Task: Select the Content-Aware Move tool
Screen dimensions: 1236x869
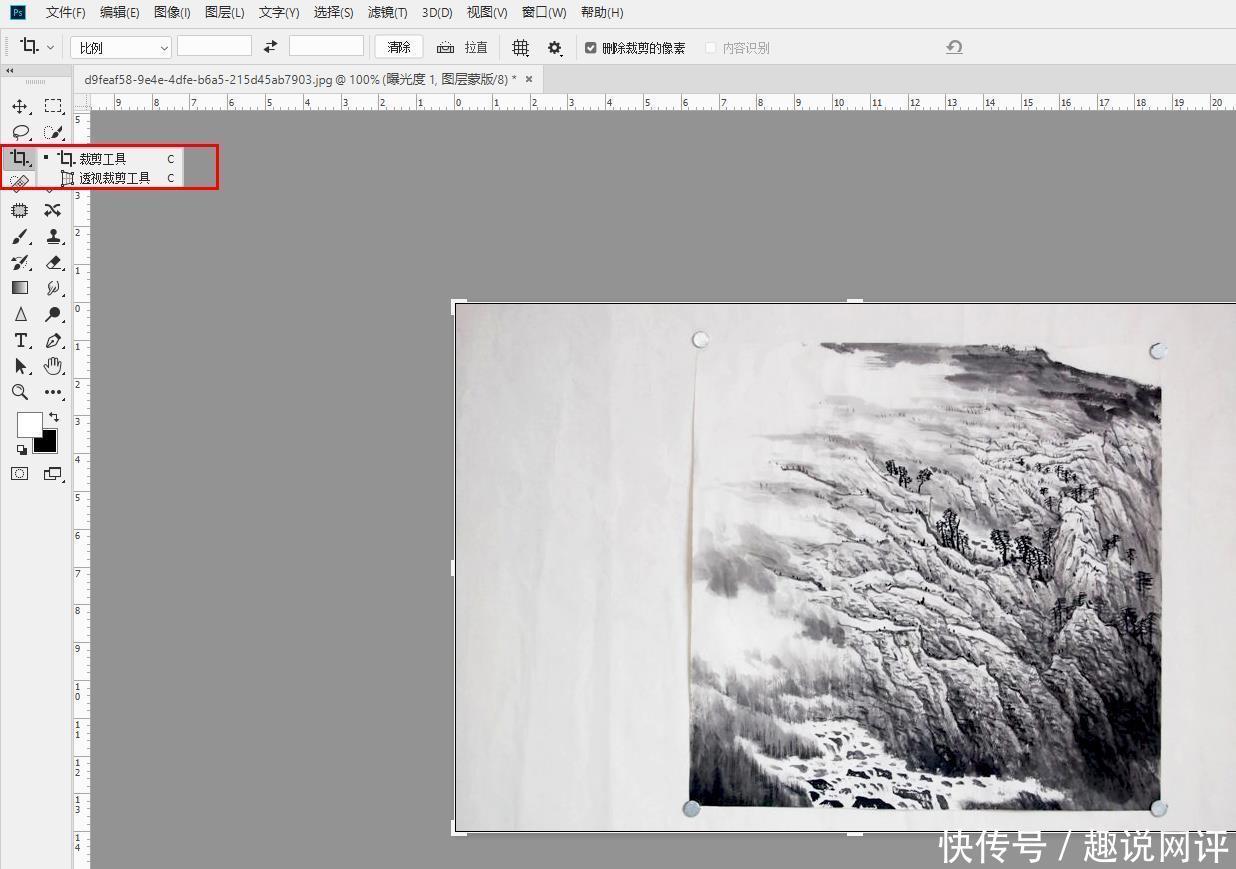Action: pyautogui.click(x=53, y=210)
